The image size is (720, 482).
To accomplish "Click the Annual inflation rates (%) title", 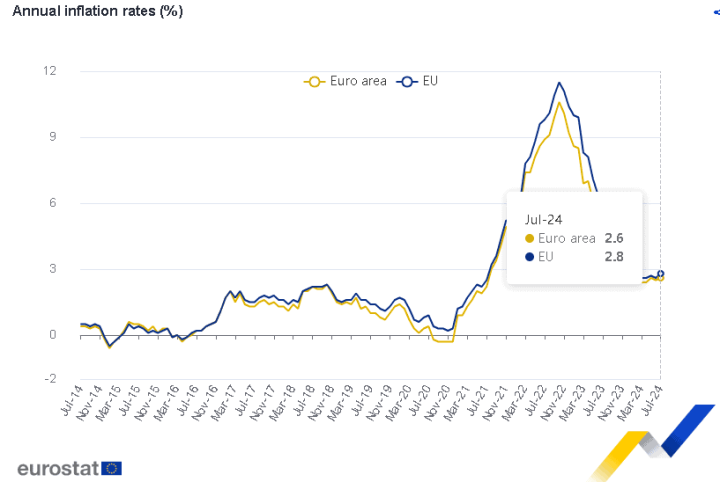I will tap(98, 11).
